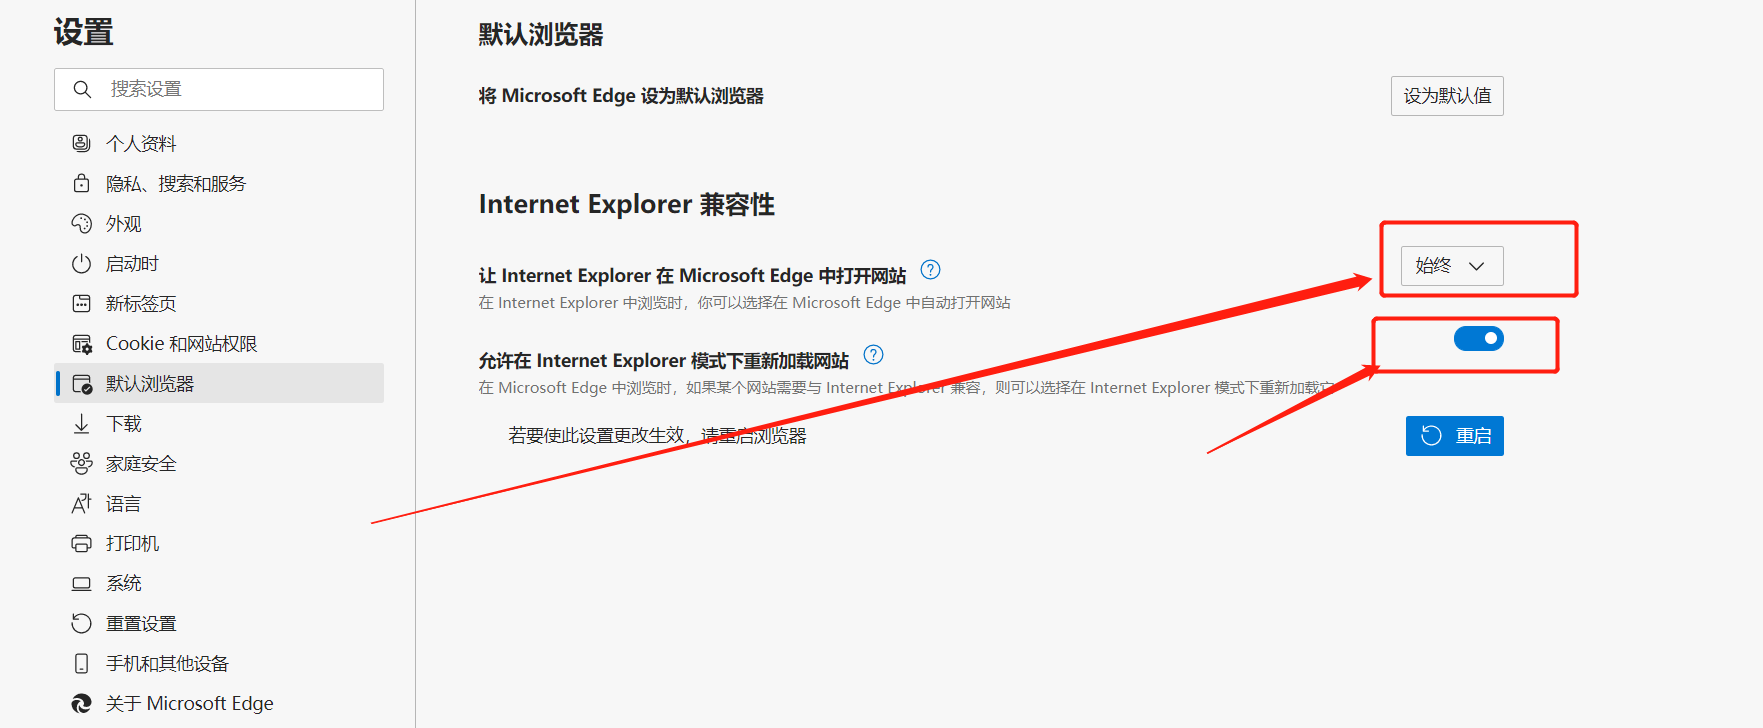This screenshot has width=1763, height=728.
Task: Click the icon beside Cookie 和网站权限
Action: click(x=82, y=344)
